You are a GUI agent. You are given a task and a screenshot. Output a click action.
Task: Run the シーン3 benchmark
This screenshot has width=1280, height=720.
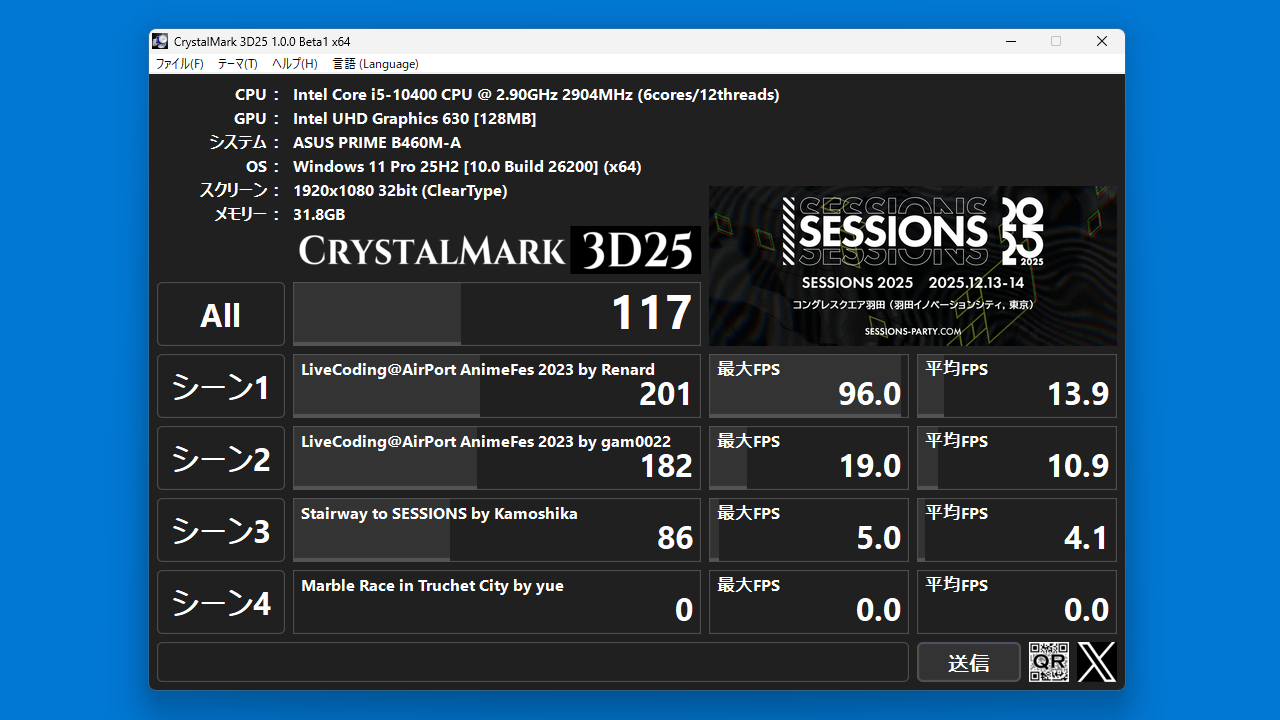click(x=220, y=529)
